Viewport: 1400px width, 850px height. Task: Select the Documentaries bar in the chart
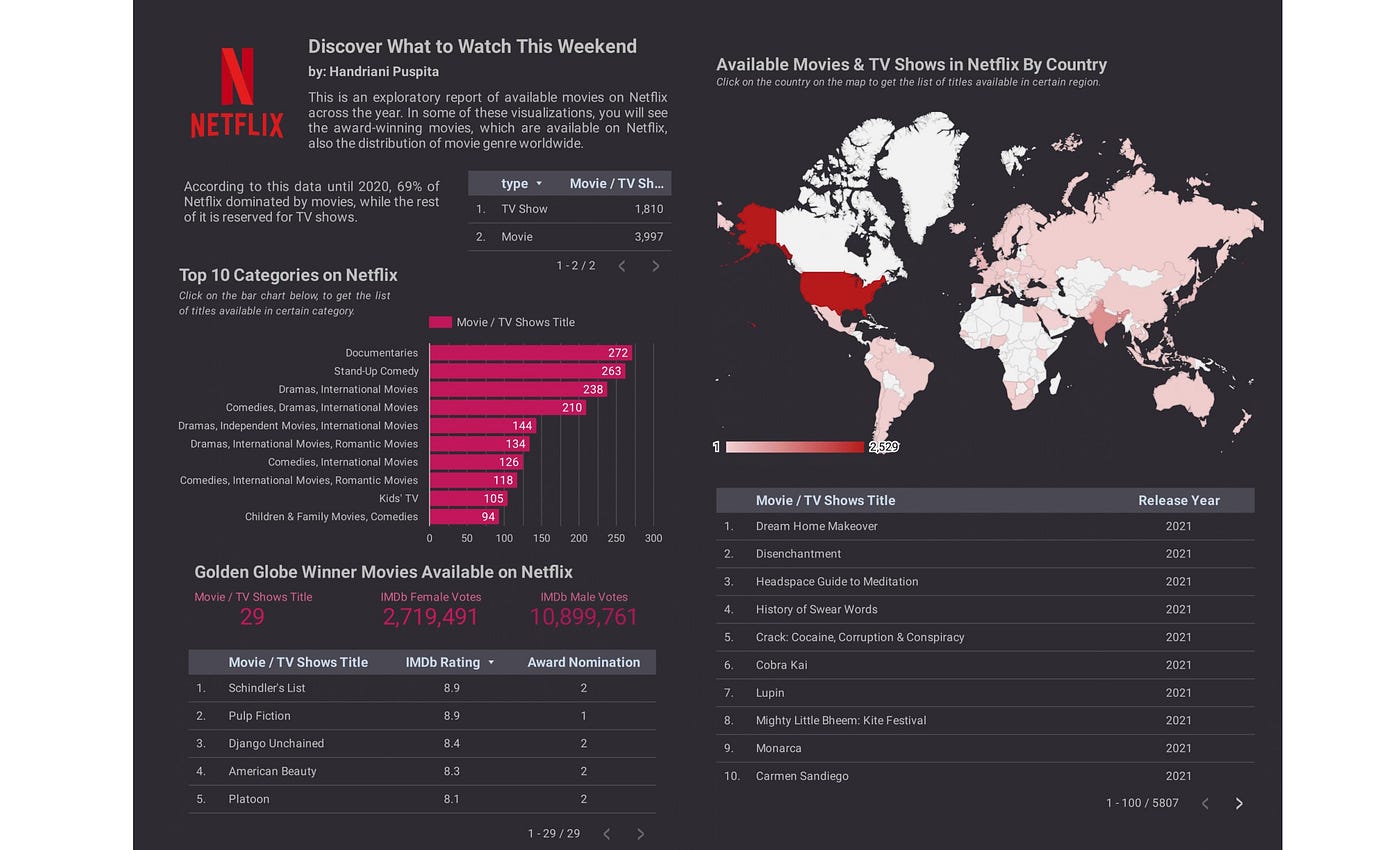tap(520, 352)
